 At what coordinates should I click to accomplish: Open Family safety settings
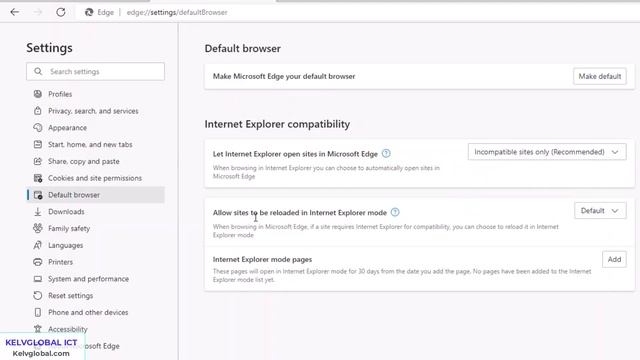point(69,229)
